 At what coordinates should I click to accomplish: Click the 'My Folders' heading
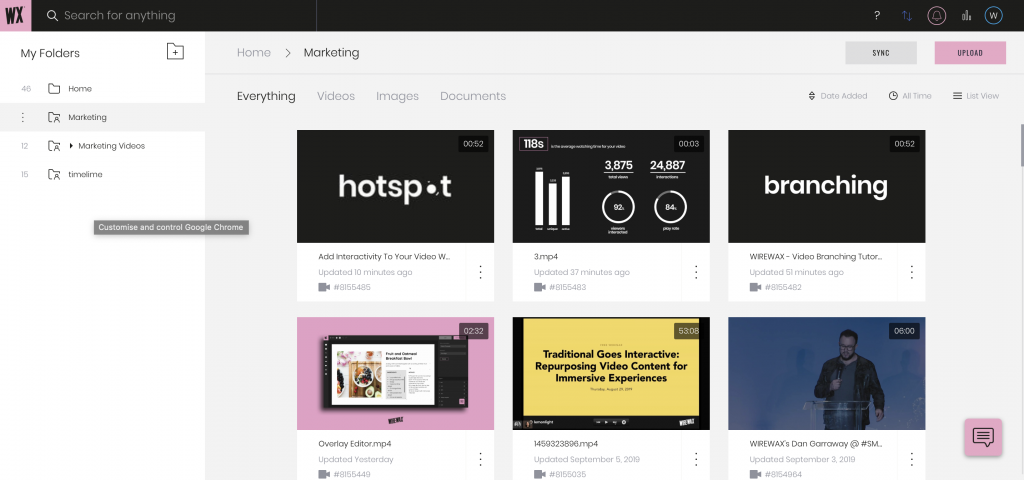[50, 54]
